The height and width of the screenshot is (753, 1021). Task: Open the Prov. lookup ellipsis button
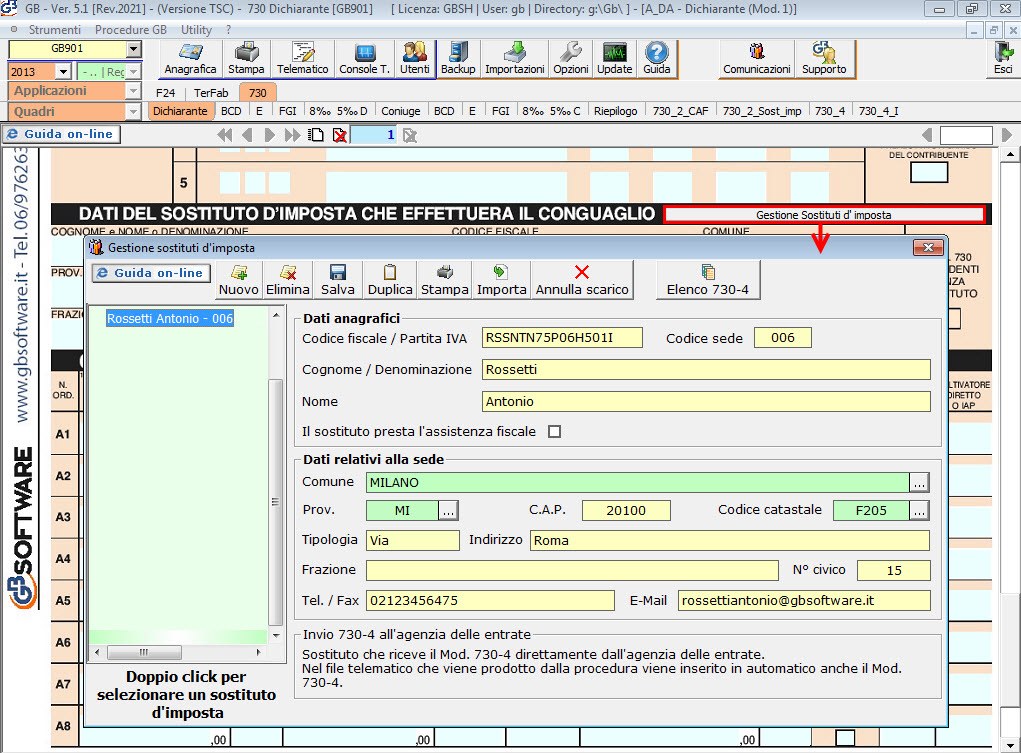coord(448,511)
